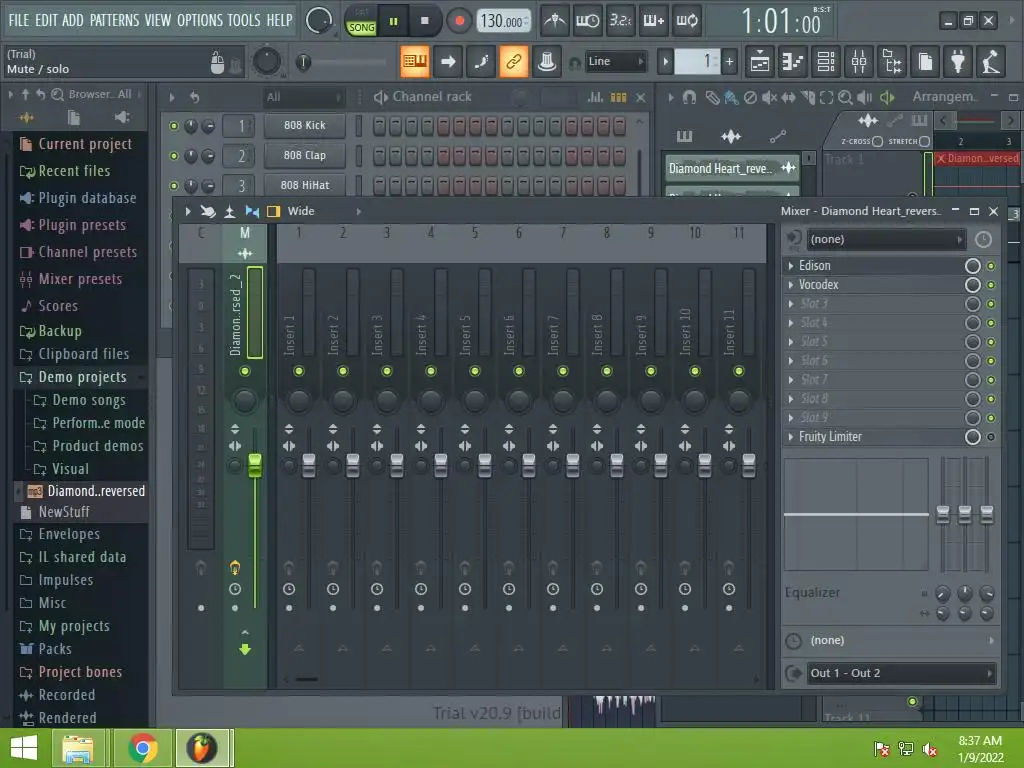Toggle the SONG/PAT mode switch
The width and height of the screenshot is (1024, 768).
click(x=361, y=21)
